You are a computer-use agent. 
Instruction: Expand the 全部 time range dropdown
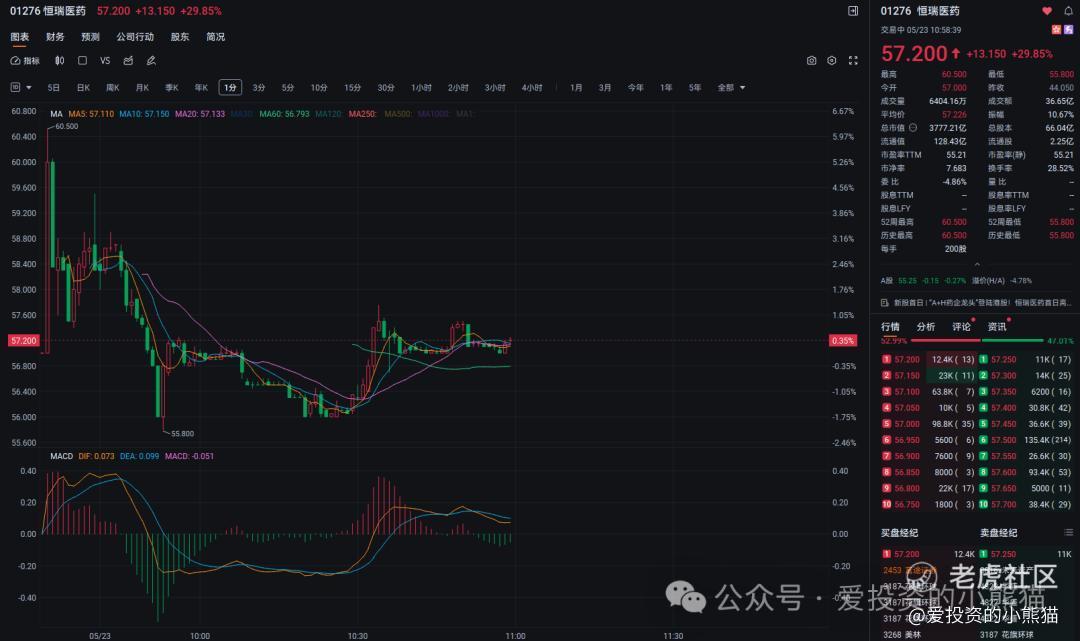pyautogui.click(x=731, y=88)
